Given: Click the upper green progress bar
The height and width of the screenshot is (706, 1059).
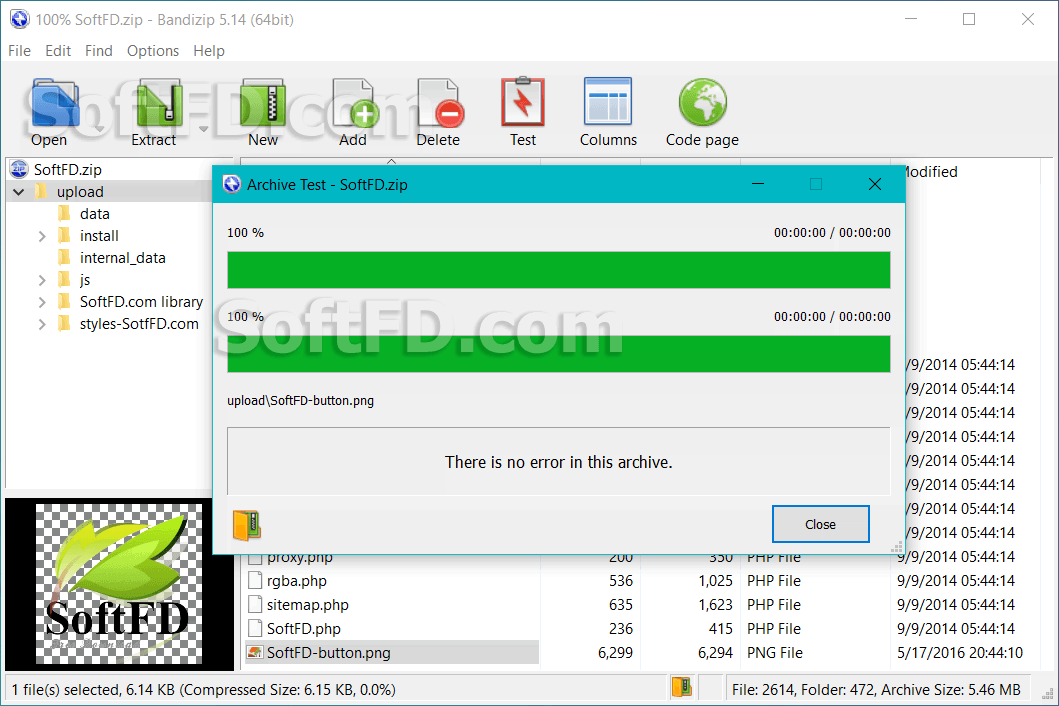Looking at the screenshot, I should (559, 270).
